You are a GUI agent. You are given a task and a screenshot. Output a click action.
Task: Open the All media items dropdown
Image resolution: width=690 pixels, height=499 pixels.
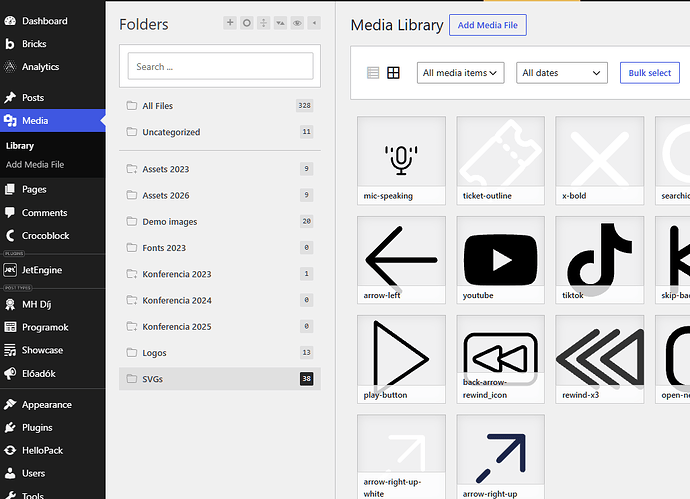(x=460, y=73)
